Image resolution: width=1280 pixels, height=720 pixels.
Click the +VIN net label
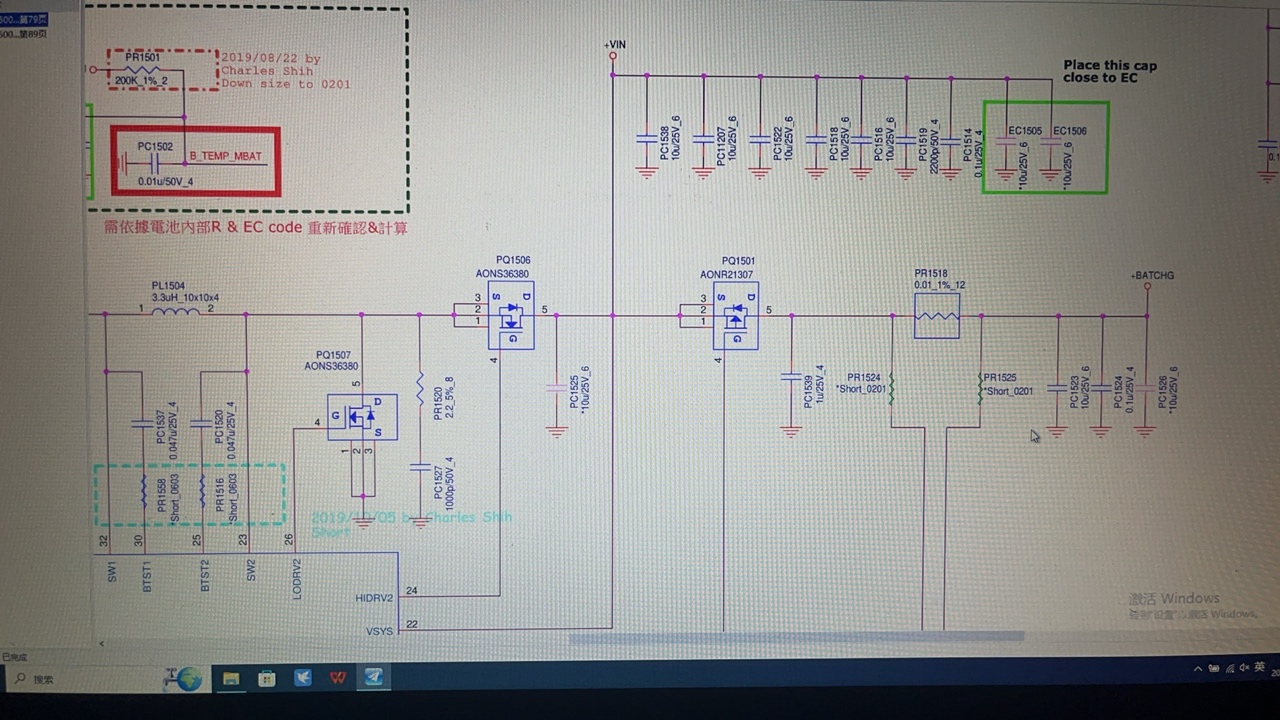click(x=615, y=44)
